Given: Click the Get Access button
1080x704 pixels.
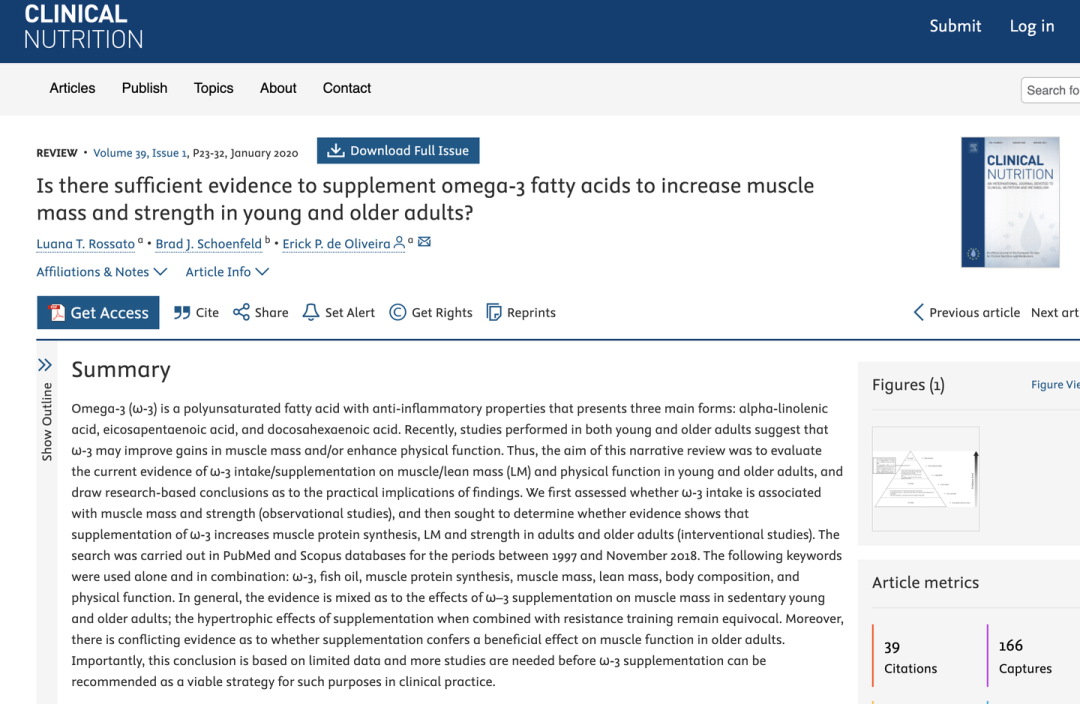Looking at the screenshot, I should point(98,313).
